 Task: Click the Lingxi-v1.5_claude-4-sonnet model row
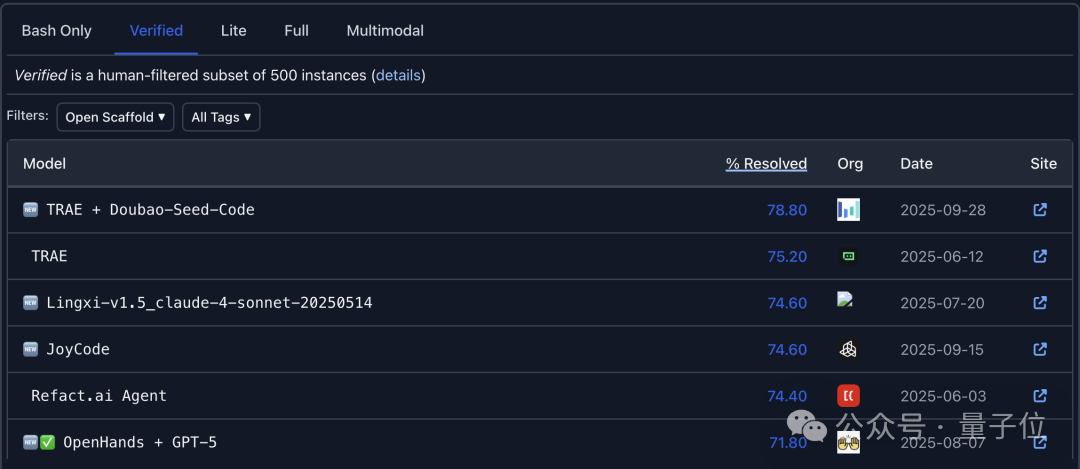(209, 302)
